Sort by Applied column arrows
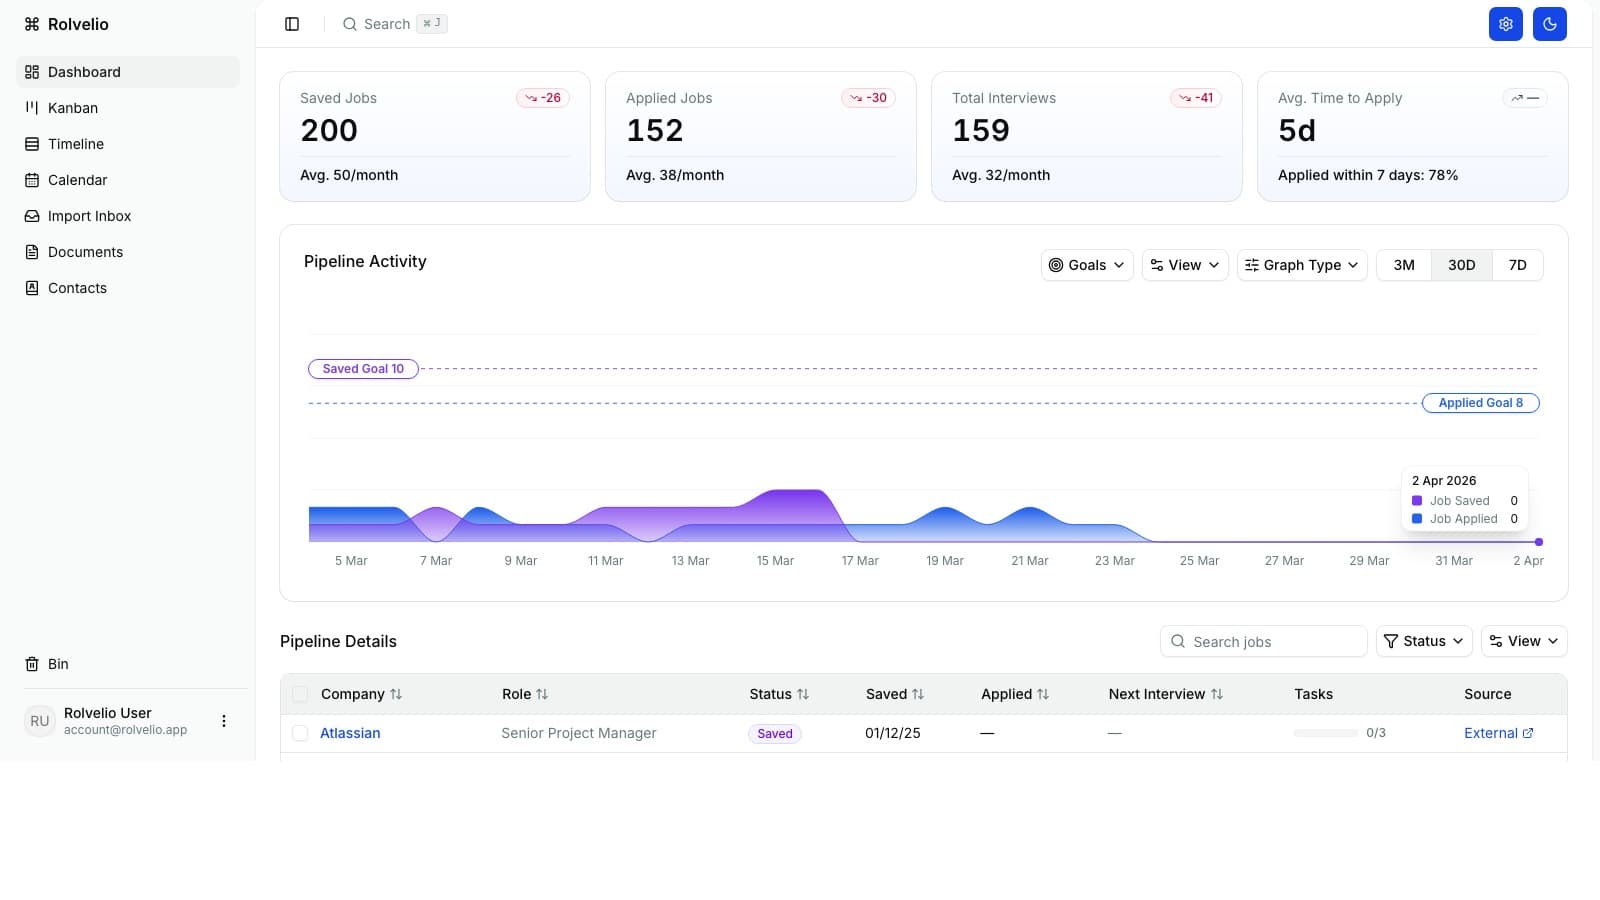The width and height of the screenshot is (1600, 900). (x=1043, y=694)
